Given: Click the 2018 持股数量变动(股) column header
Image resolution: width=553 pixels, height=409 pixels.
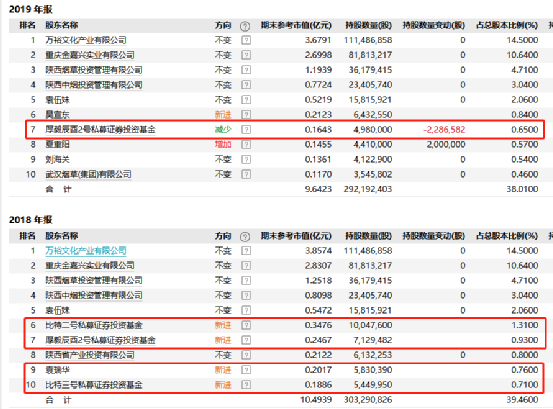Looking at the screenshot, I should click(434, 236).
